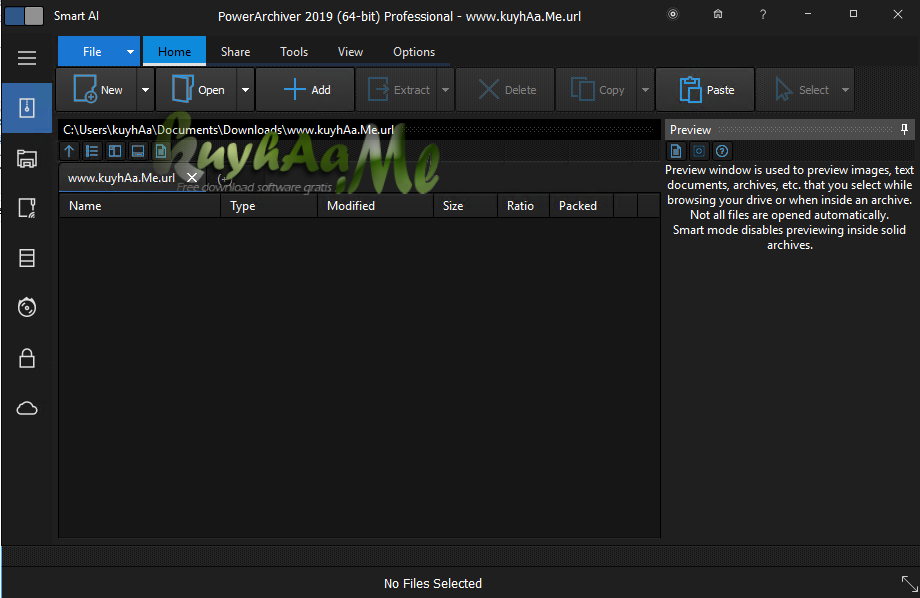Click the window grip in the bottom corner
The image size is (920, 598).
point(909,583)
